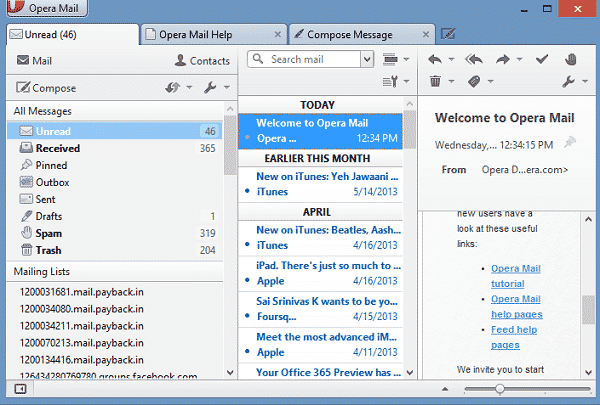Click scroll down arrow in folder panel

(x=230, y=372)
